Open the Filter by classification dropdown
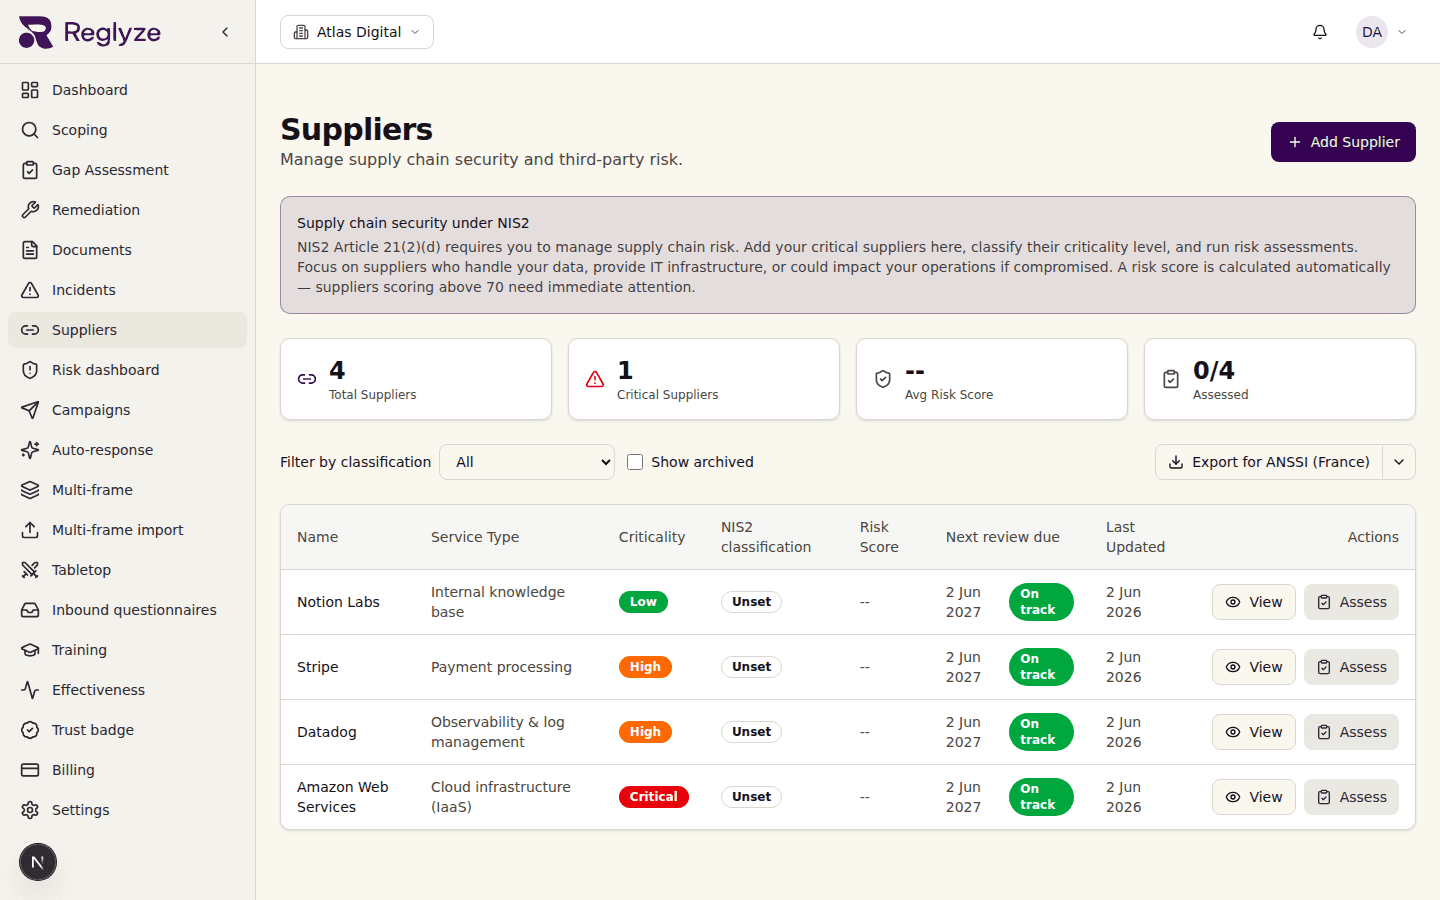Viewport: 1440px width, 900px height. 527,462
